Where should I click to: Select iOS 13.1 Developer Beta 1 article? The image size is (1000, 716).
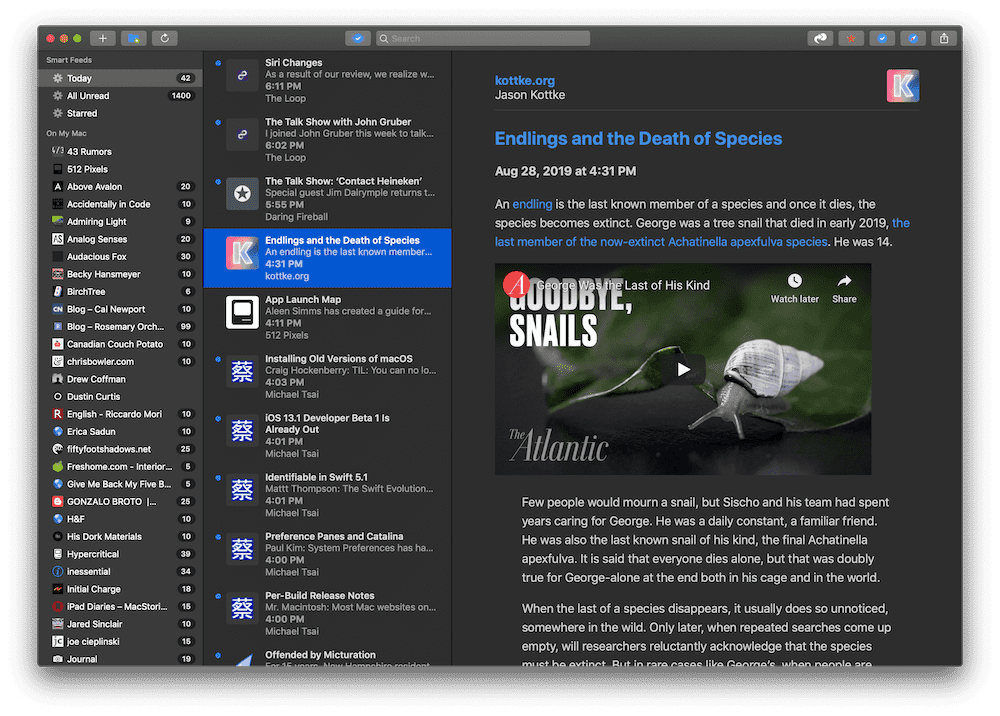(328, 436)
